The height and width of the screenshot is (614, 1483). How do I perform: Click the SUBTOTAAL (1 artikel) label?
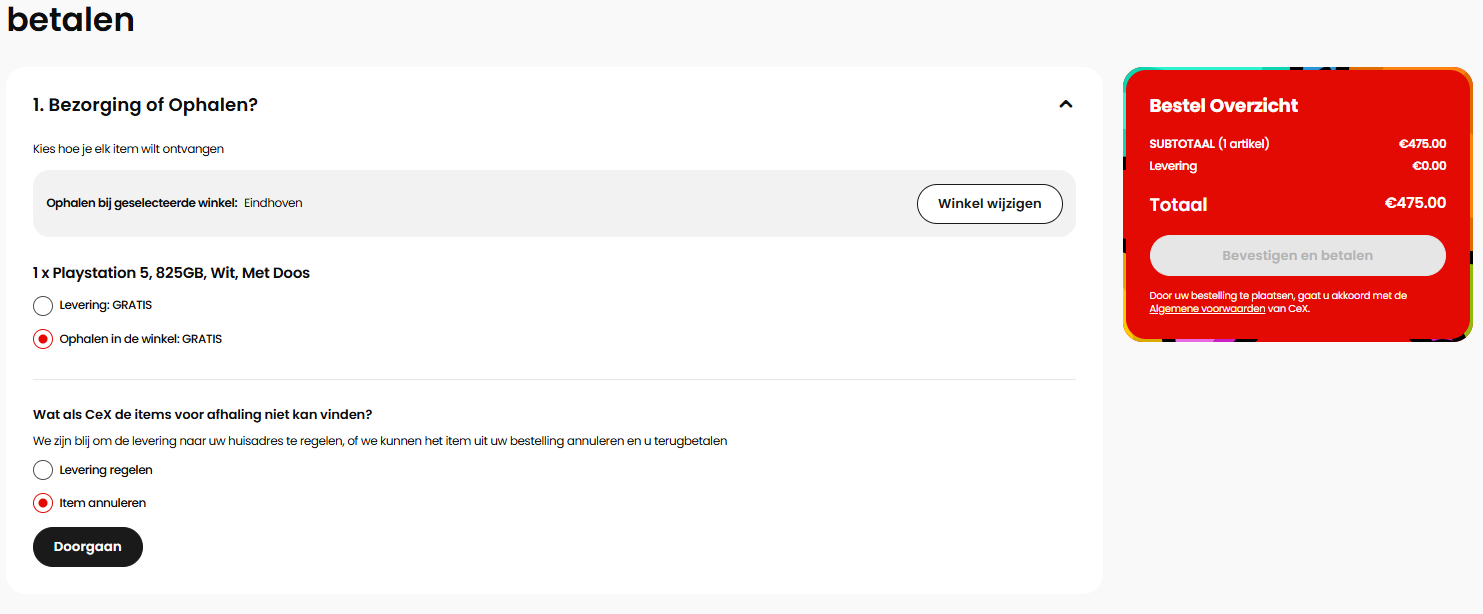tap(1209, 144)
